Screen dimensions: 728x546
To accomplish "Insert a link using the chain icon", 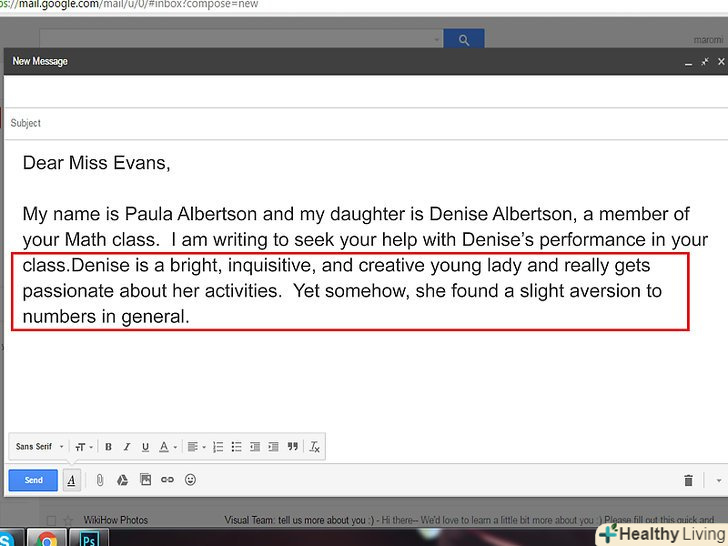I will (167, 480).
